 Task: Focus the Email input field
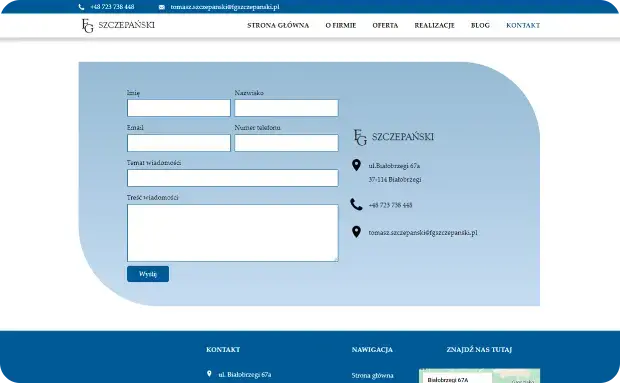pos(179,143)
